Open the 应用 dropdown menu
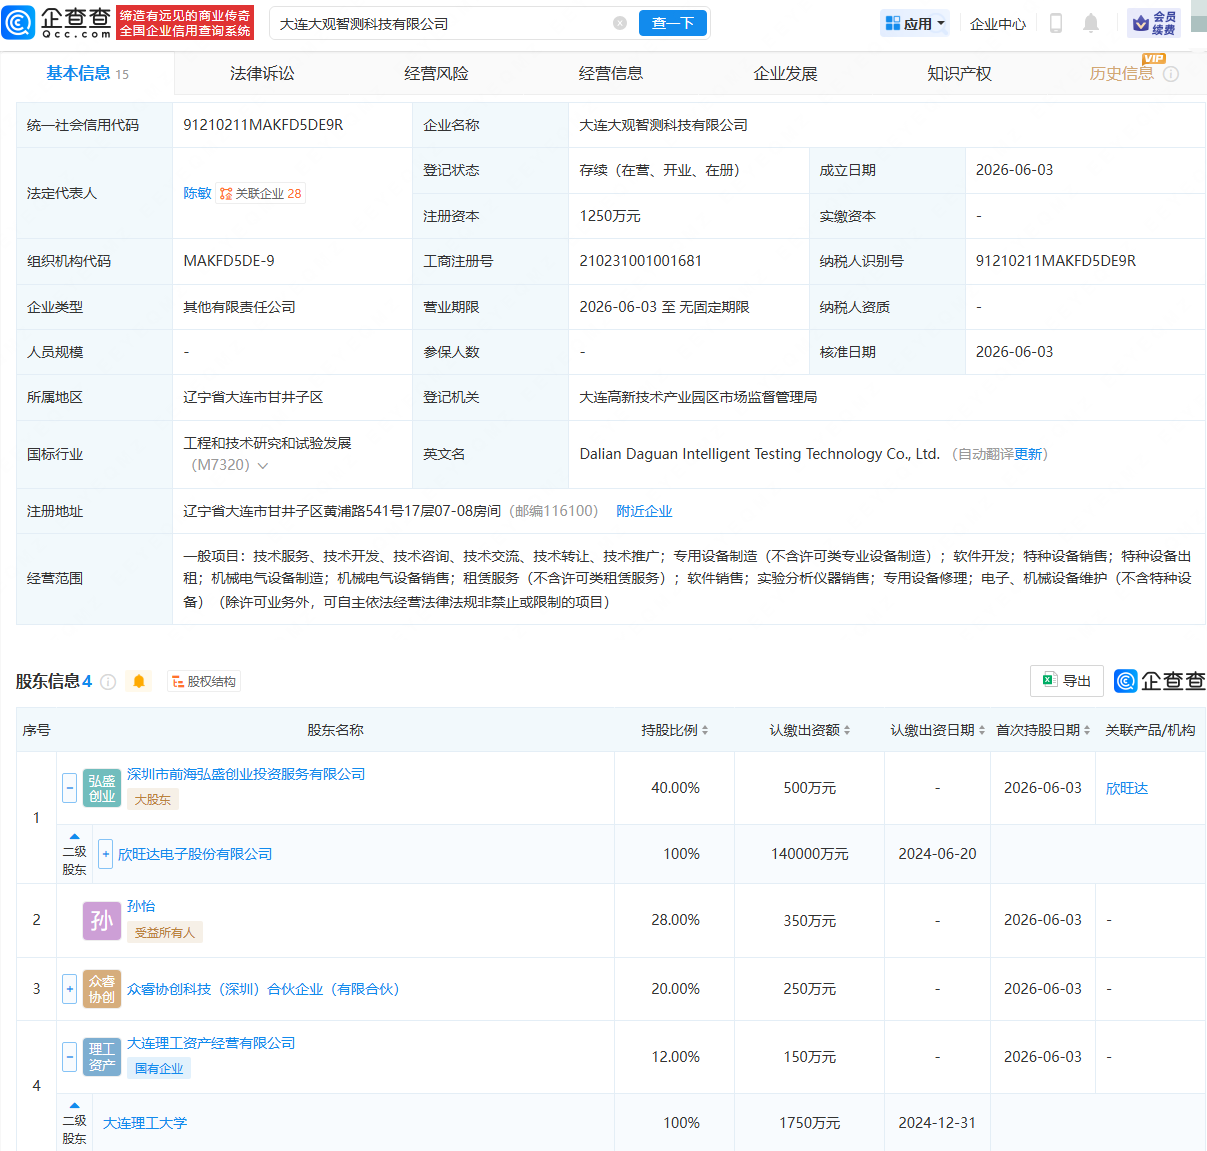This screenshot has height=1151, width=1207. (915, 23)
